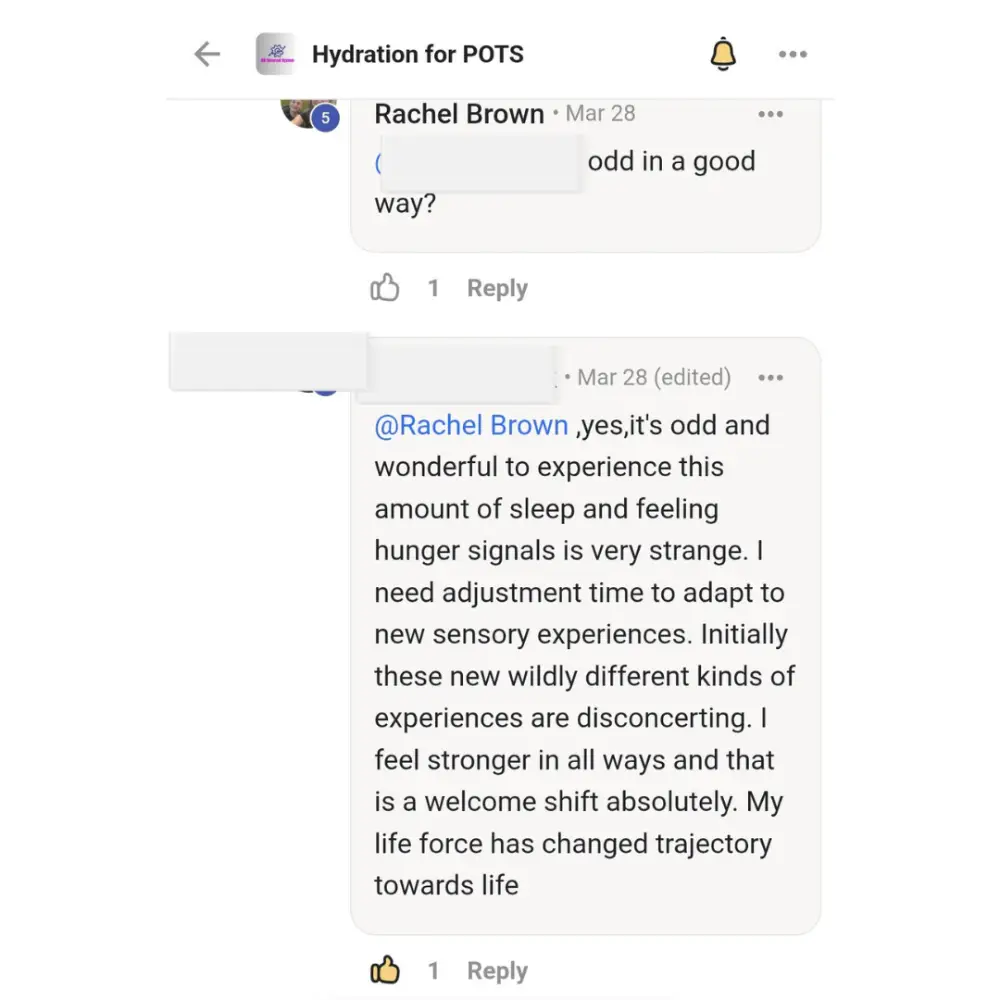Open more options on the edited comment

click(770, 378)
